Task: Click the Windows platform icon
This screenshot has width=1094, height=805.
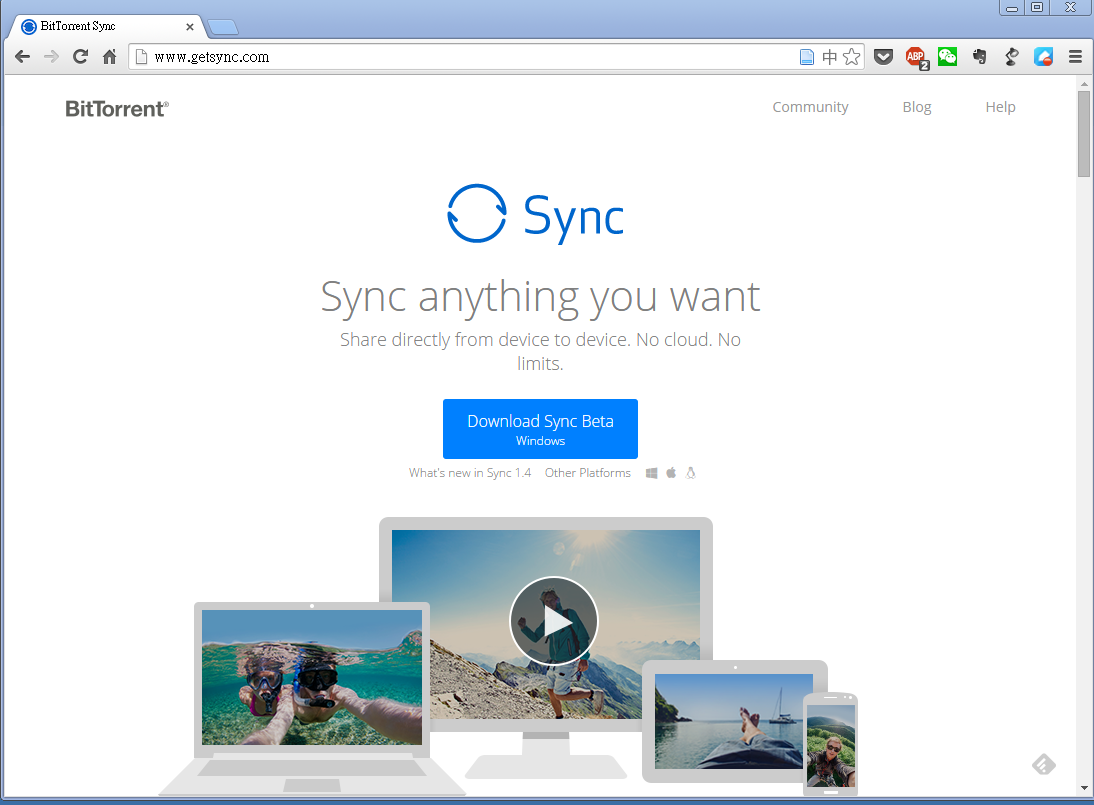Action: coord(651,473)
